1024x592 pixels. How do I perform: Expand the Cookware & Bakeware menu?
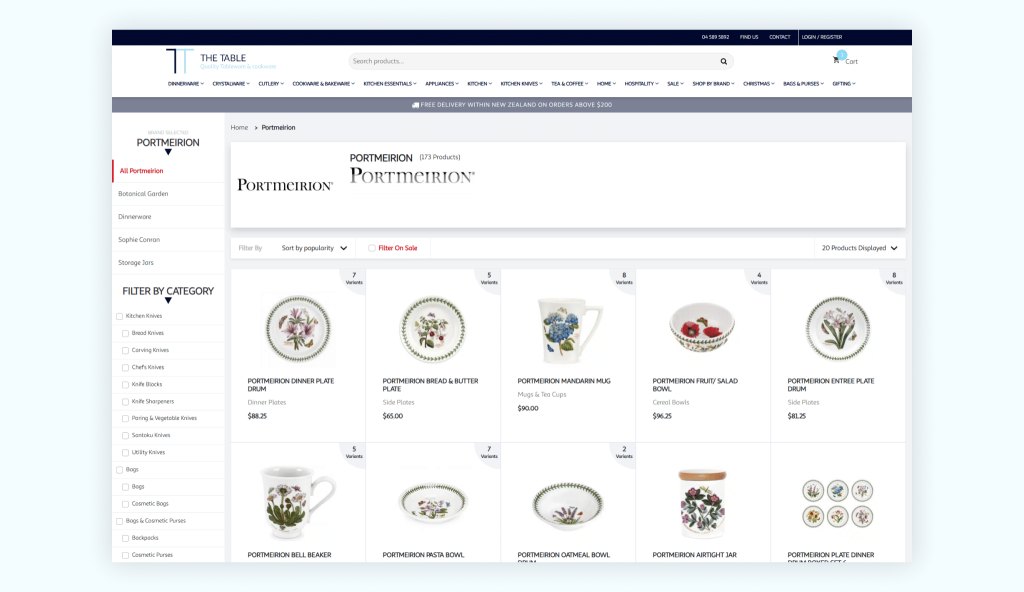323,84
